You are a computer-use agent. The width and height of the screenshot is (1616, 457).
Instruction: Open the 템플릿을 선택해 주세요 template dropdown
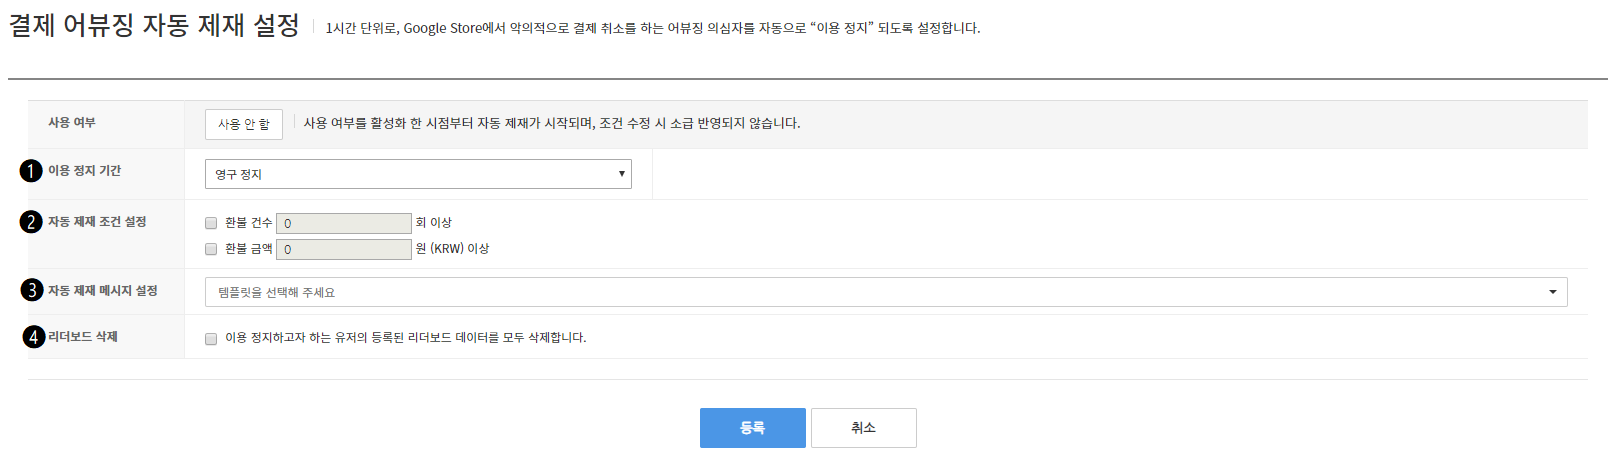point(886,292)
